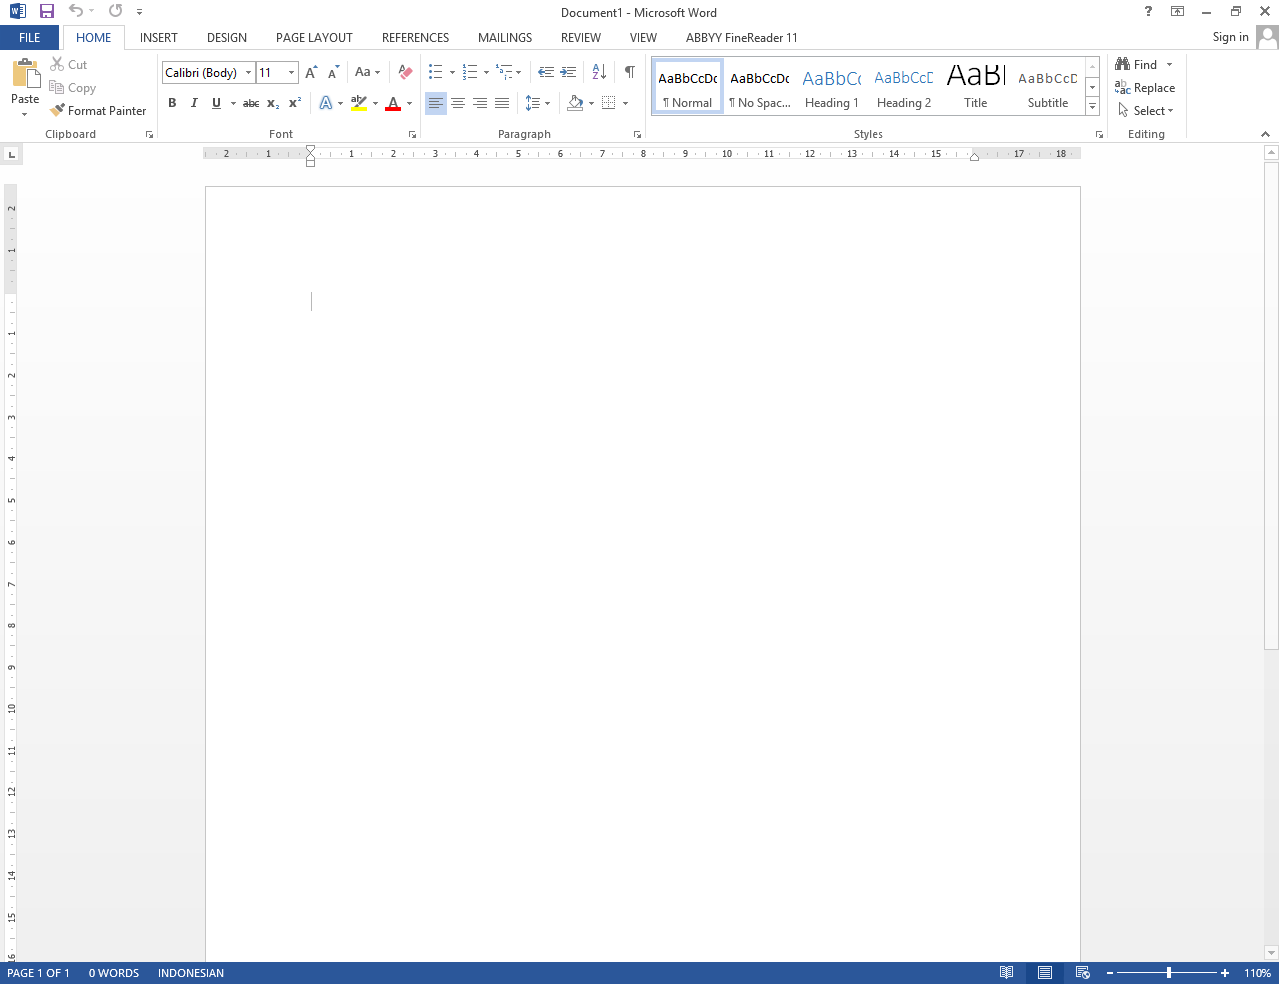The width and height of the screenshot is (1279, 984).
Task: Open the bullet list icon
Action: 434,72
